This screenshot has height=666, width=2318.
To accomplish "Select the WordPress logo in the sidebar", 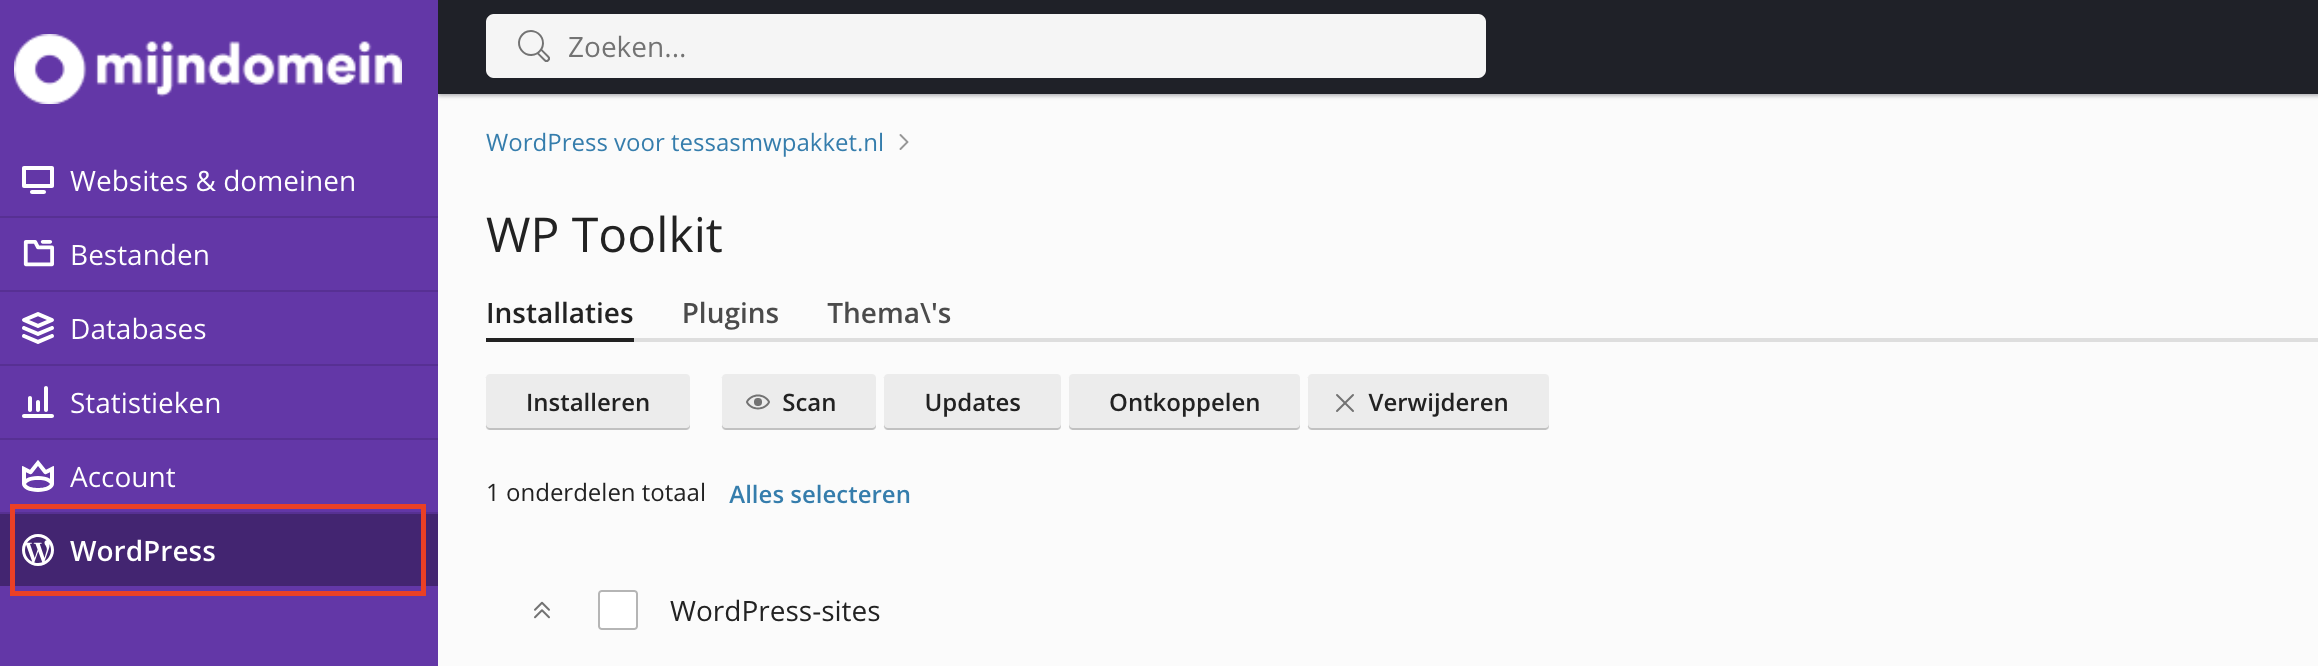I will 38,550.
